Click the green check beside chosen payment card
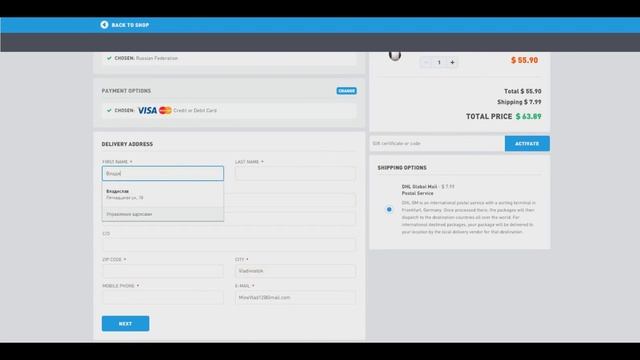Image resolution: width=640 pixels, height=360 pixels. coord(109,110)
